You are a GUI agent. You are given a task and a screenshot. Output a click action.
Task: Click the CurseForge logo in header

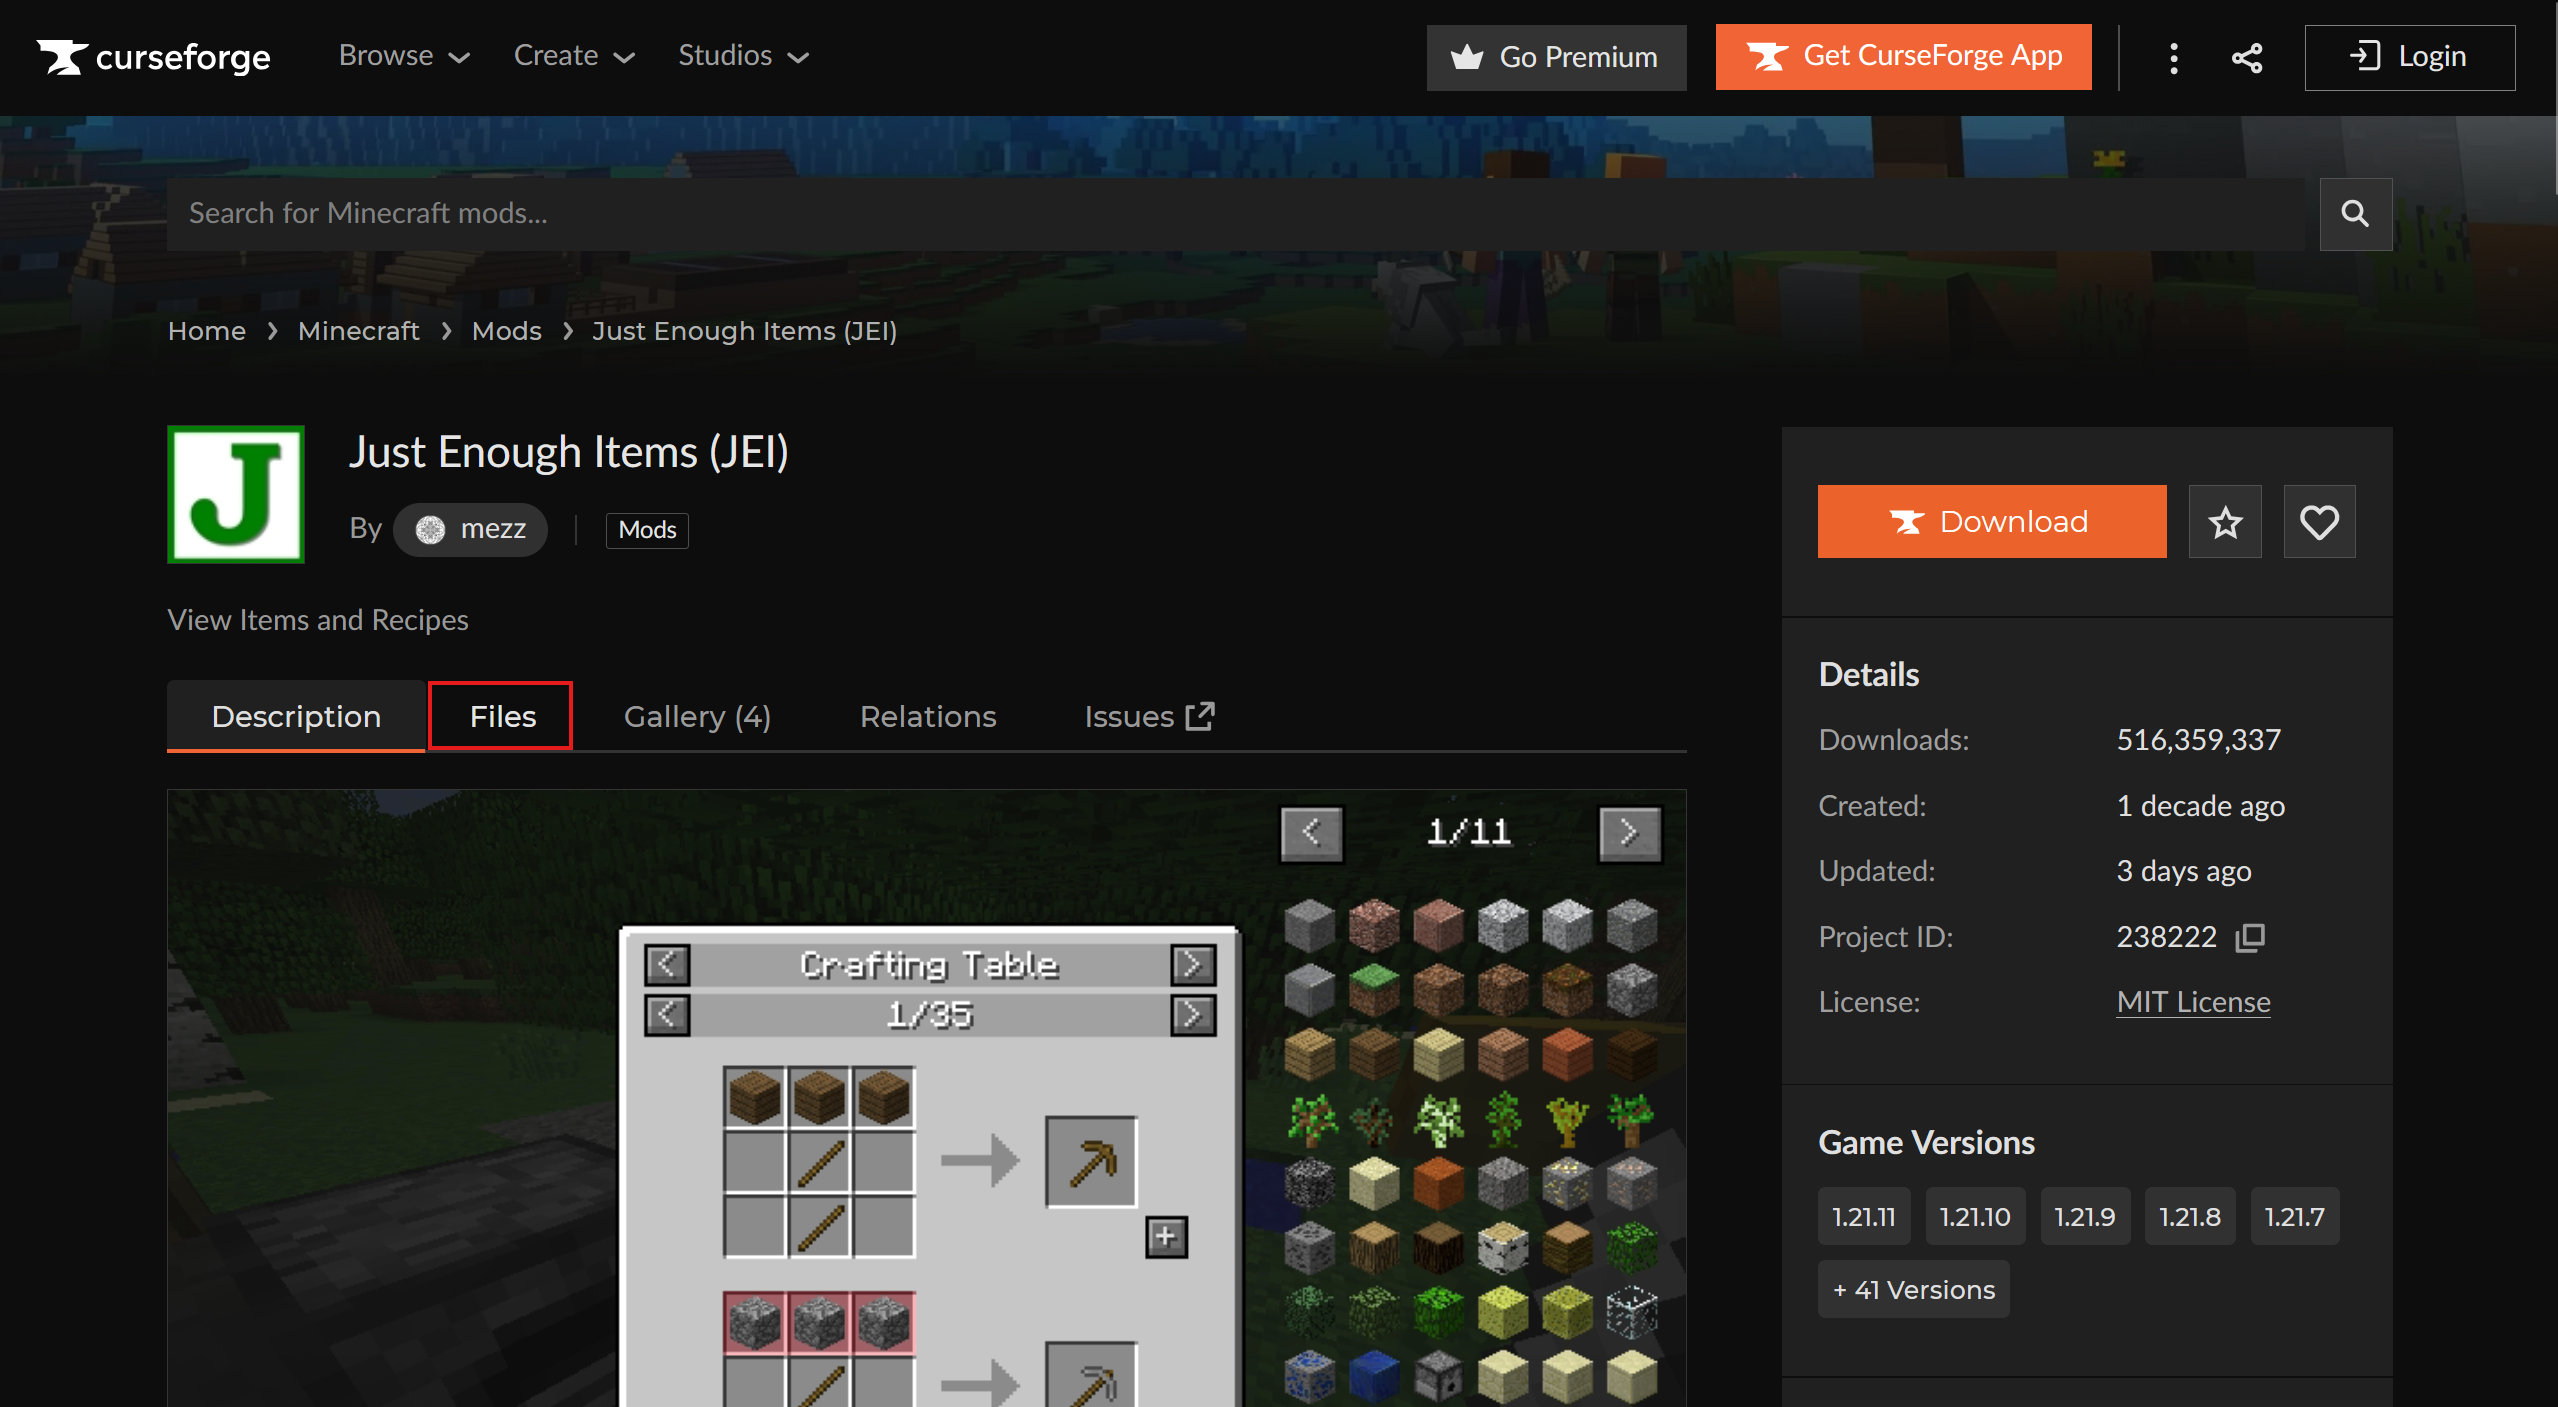(x=154, y=57)
